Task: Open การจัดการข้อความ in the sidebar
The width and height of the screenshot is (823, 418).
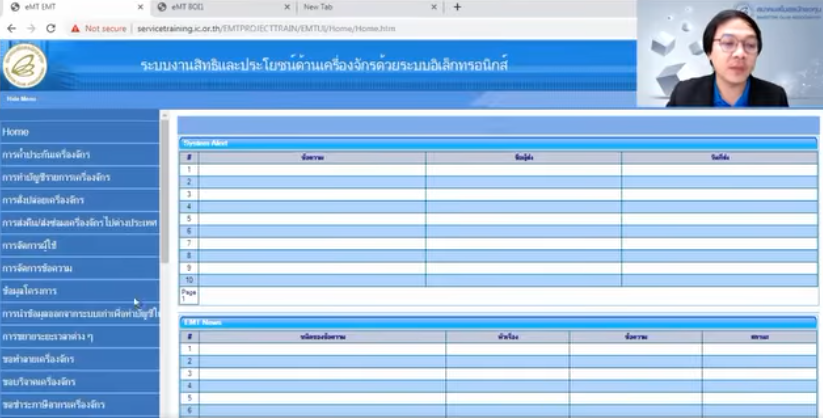Action: [80, 268]
